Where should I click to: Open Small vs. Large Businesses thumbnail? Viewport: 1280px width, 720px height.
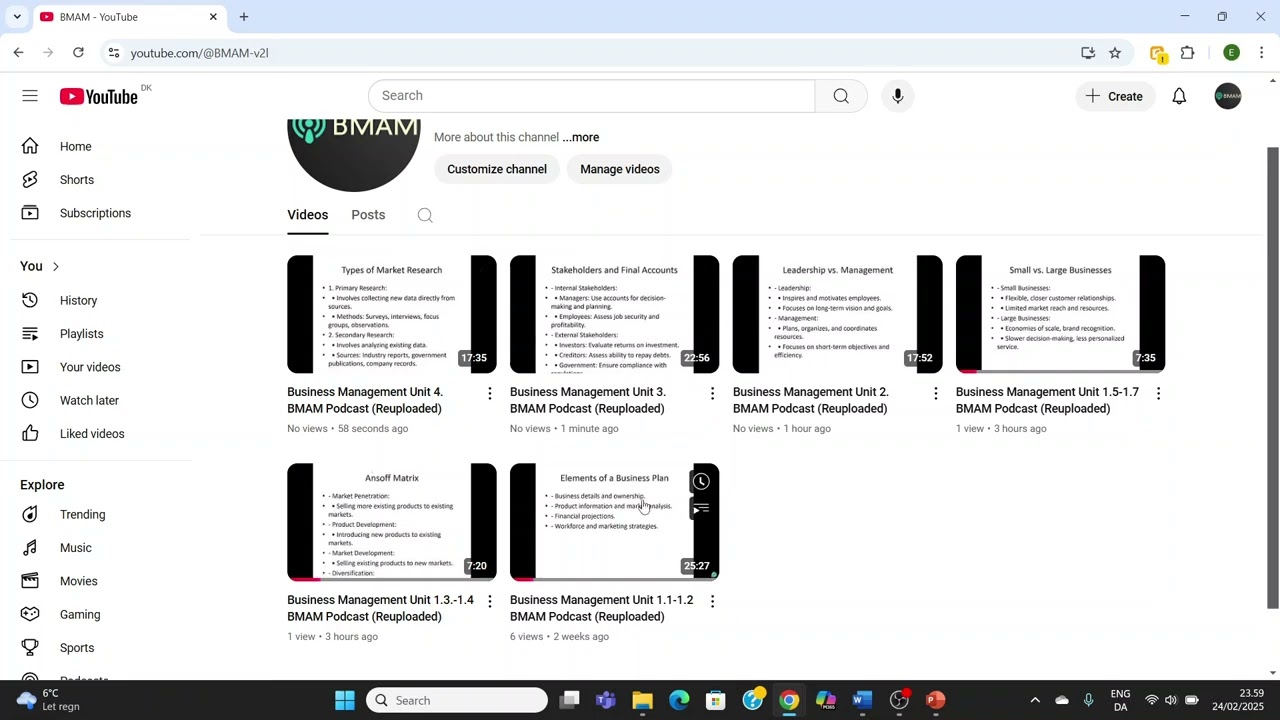(1060, 314)
